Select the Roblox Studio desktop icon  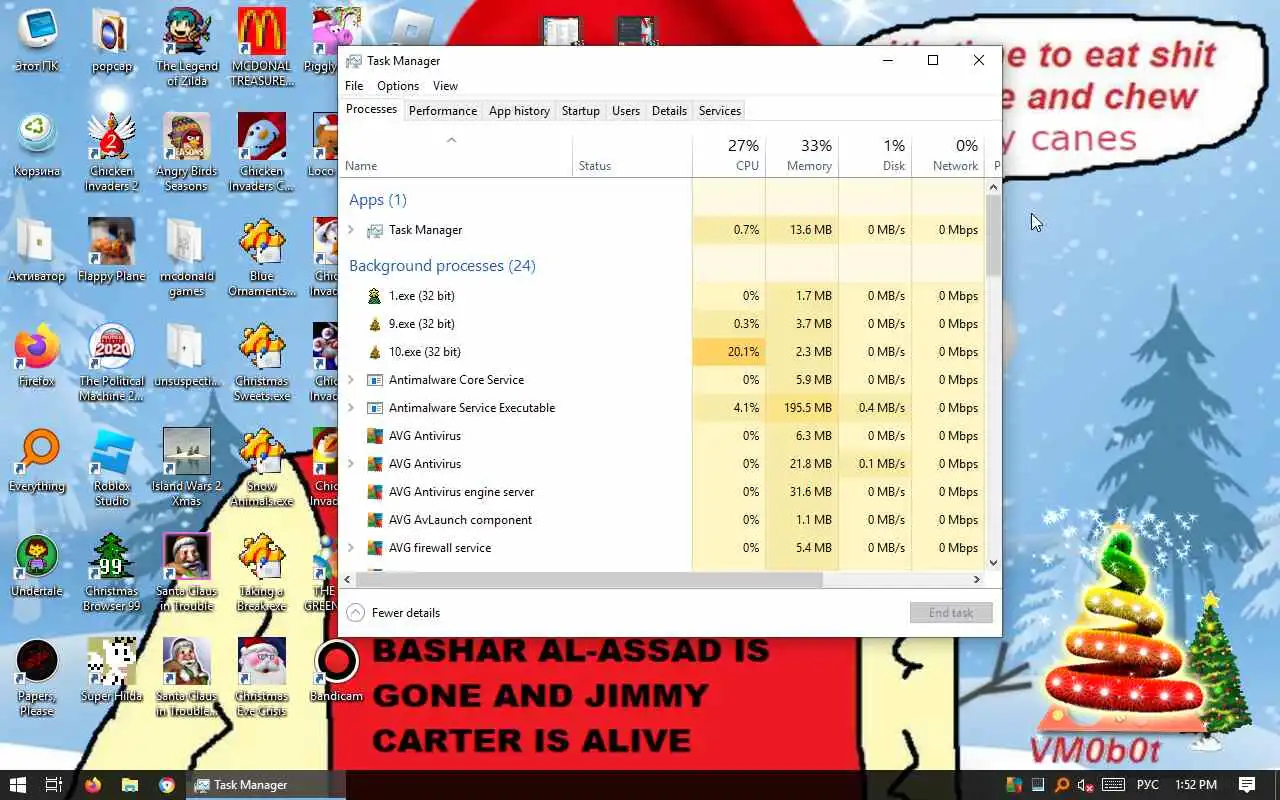point(112,468)
